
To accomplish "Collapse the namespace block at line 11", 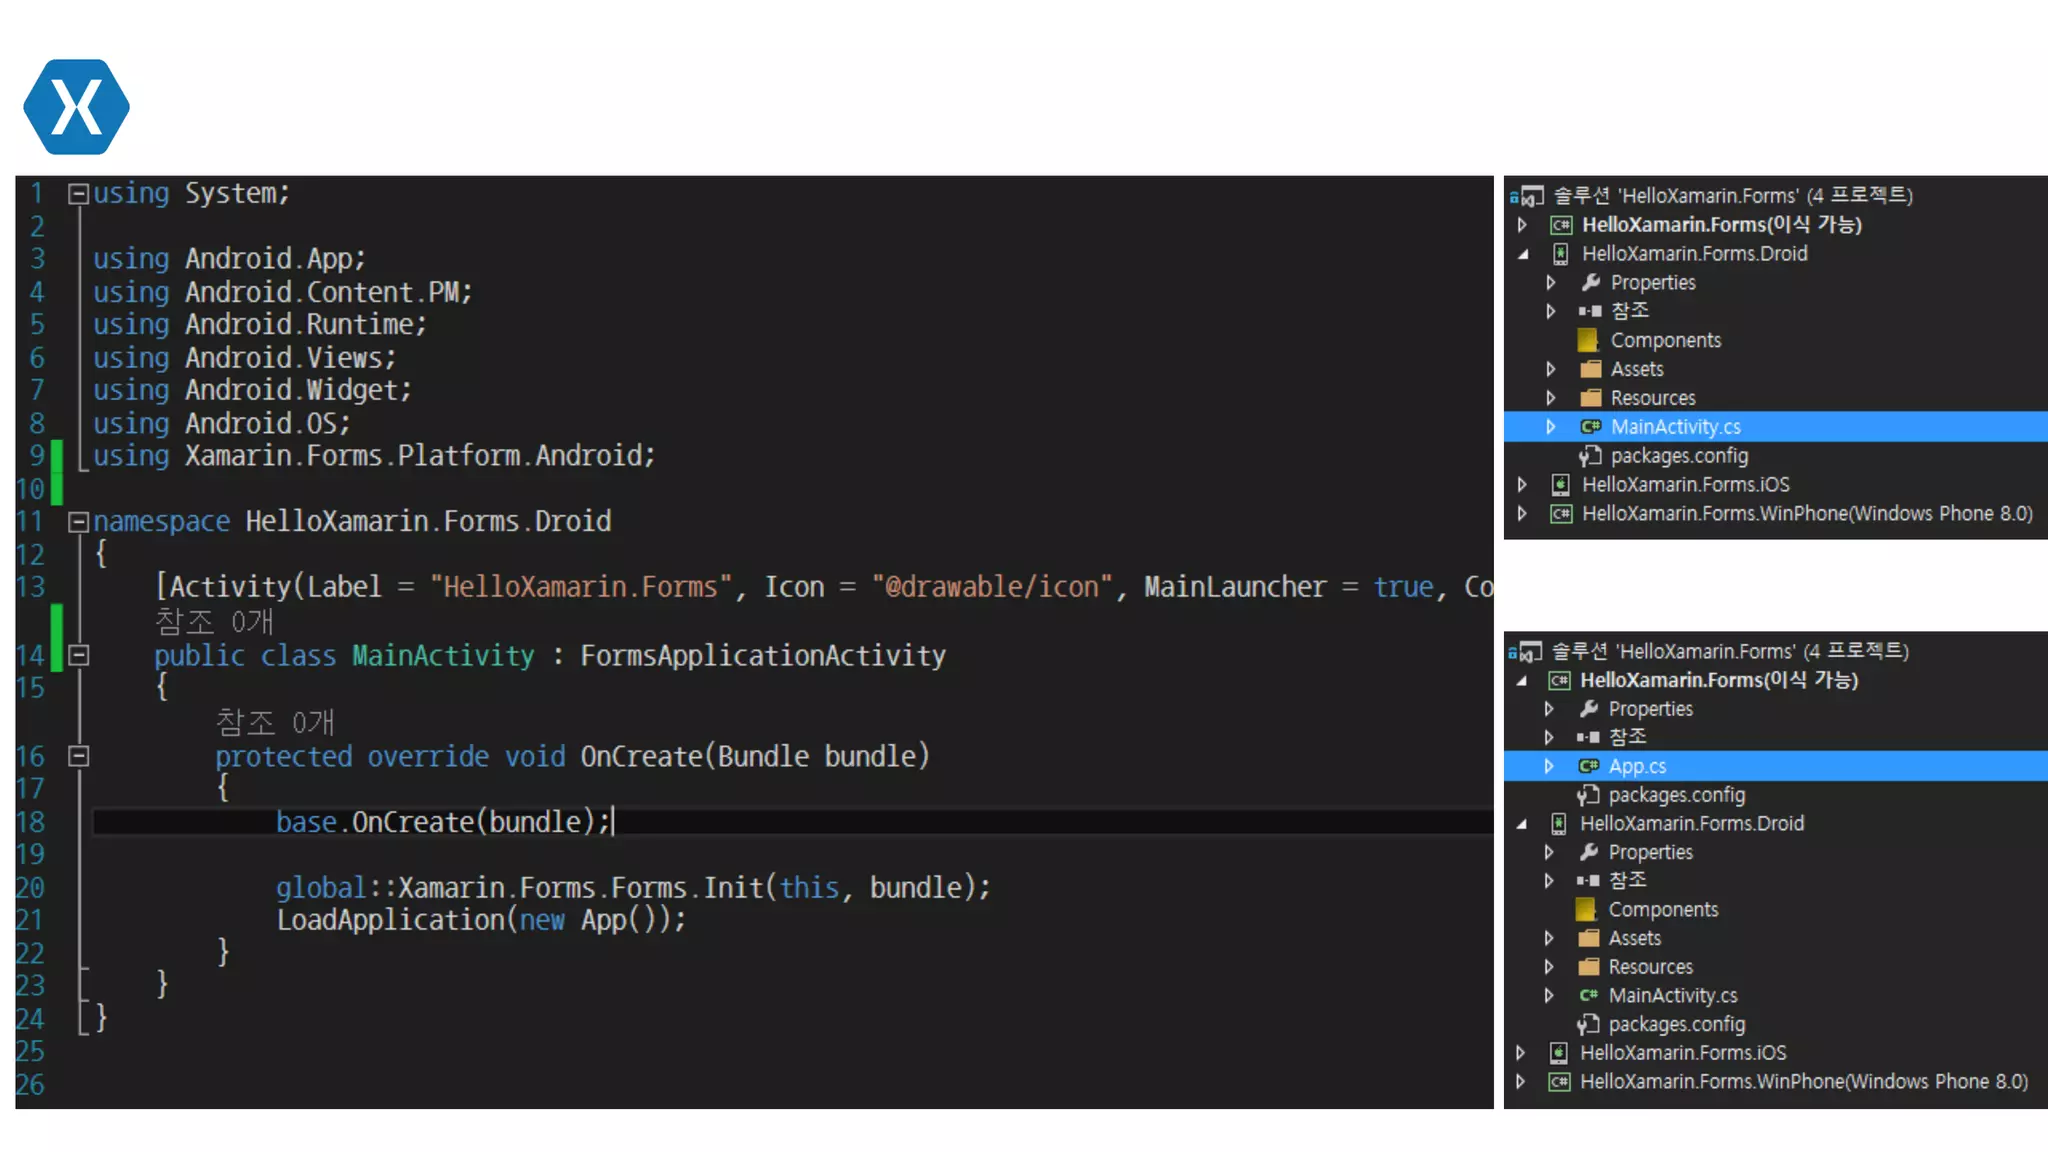I will click(78, 522).
